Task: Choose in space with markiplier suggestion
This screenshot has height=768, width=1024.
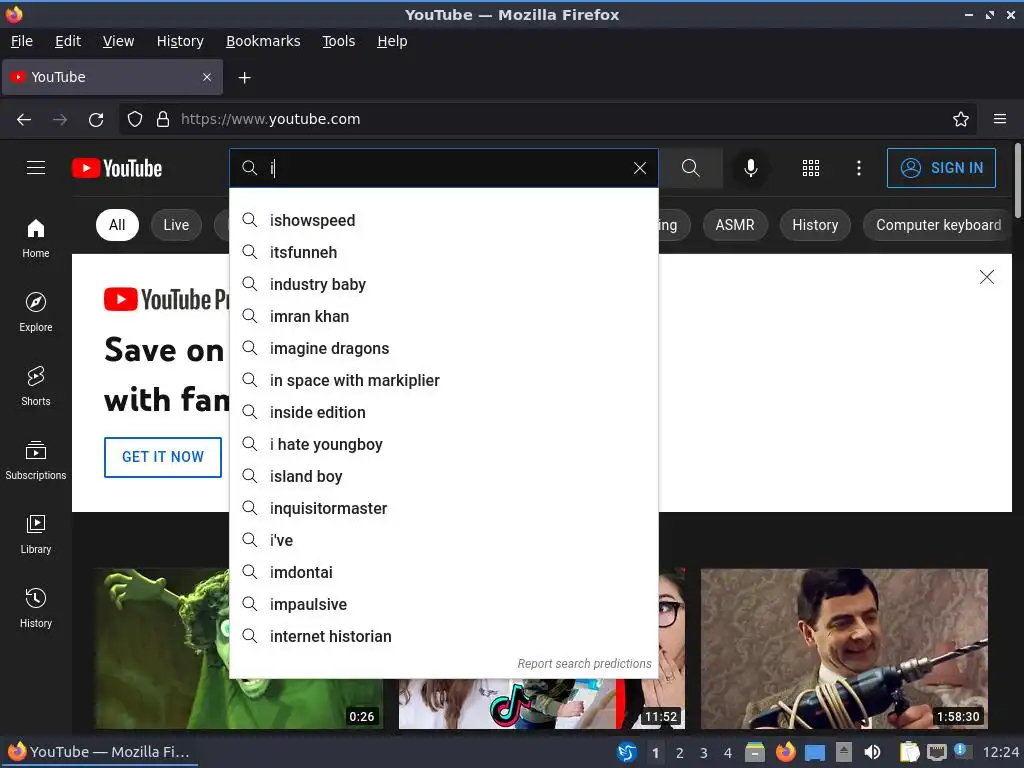Action: pyautogui.click(x=444, y=380)
